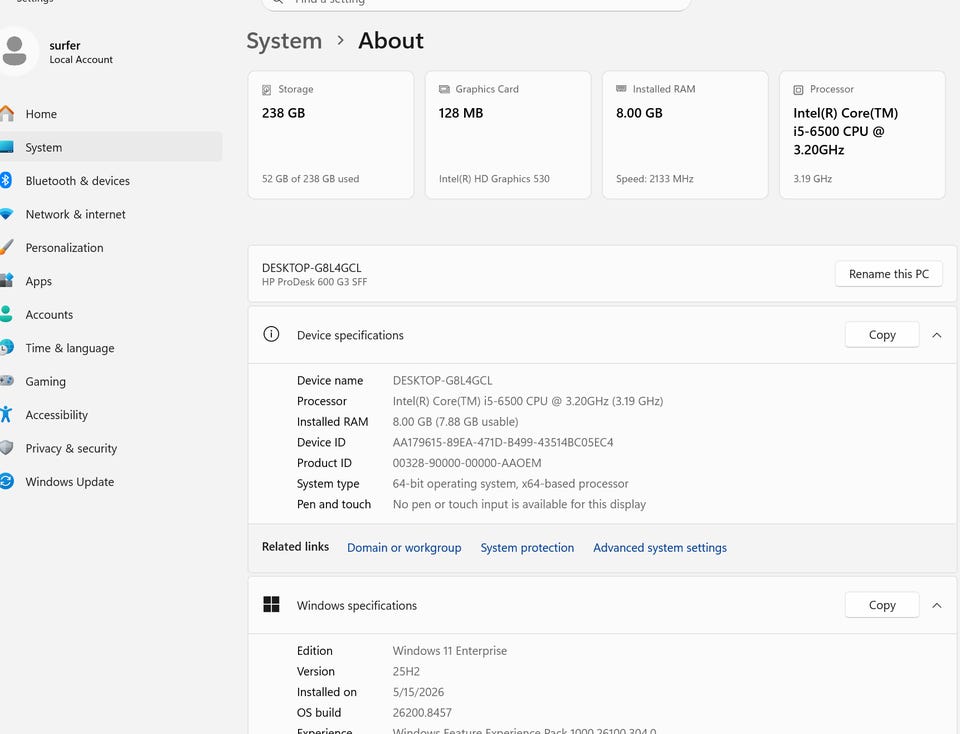Select Device ID value AA179615-89EA text

tap(503, 443)
